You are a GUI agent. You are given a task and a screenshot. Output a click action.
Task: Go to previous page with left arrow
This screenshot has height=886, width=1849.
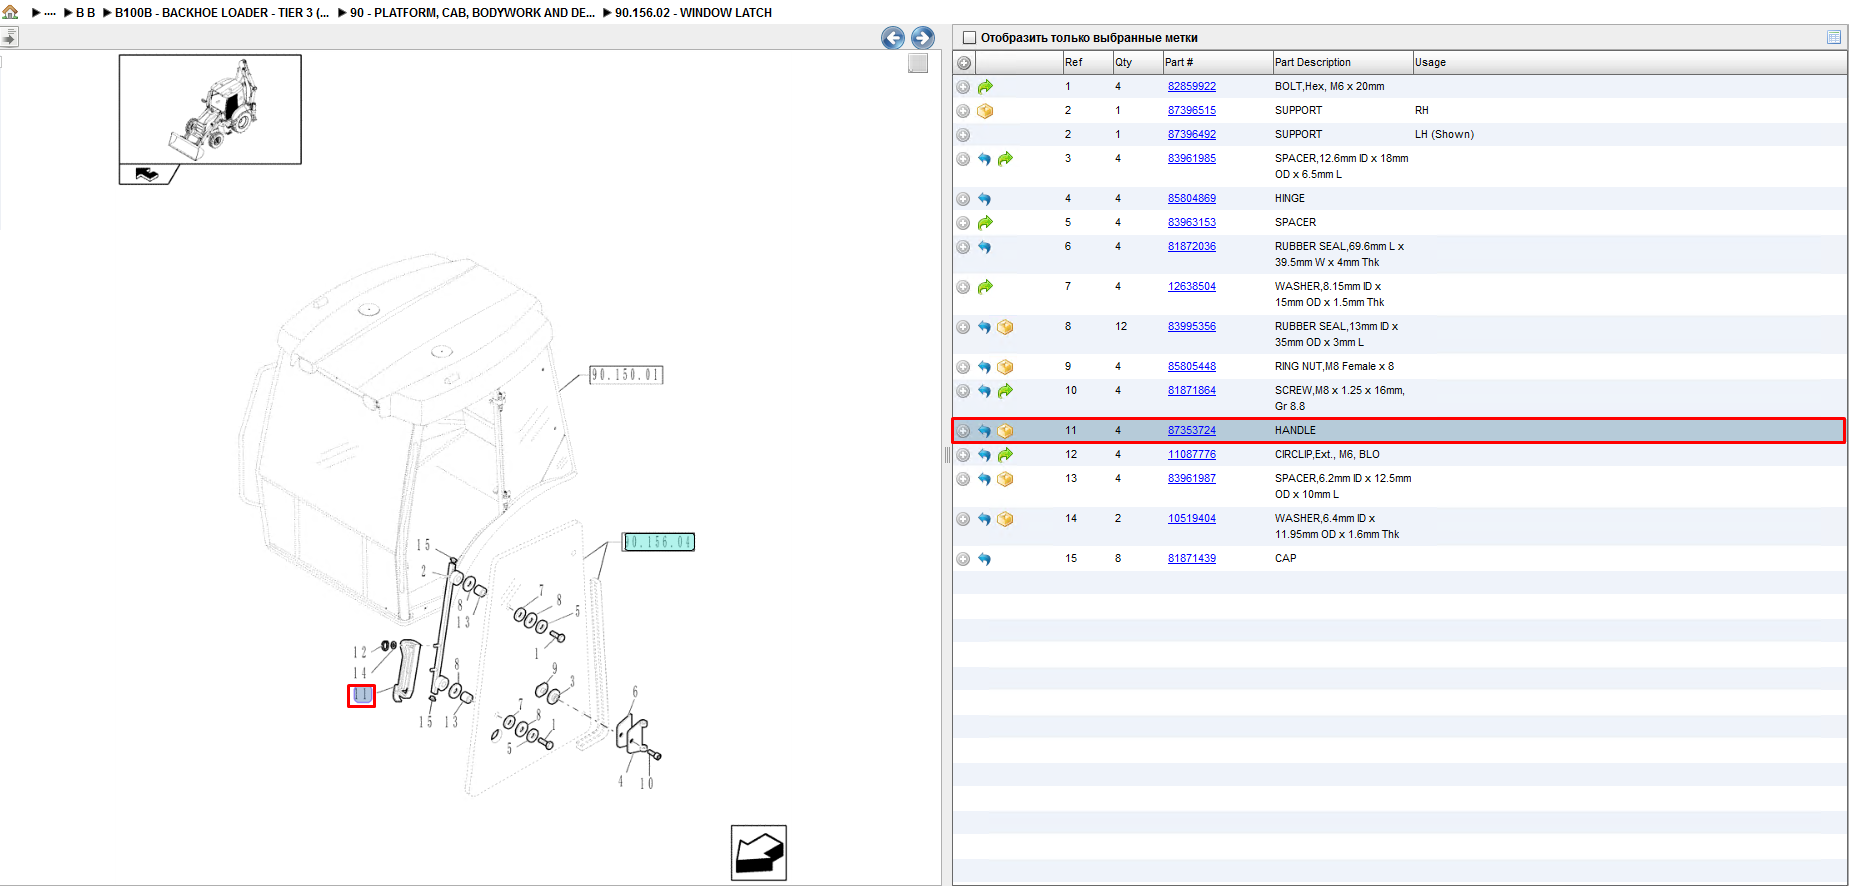(x=893, y=38)
